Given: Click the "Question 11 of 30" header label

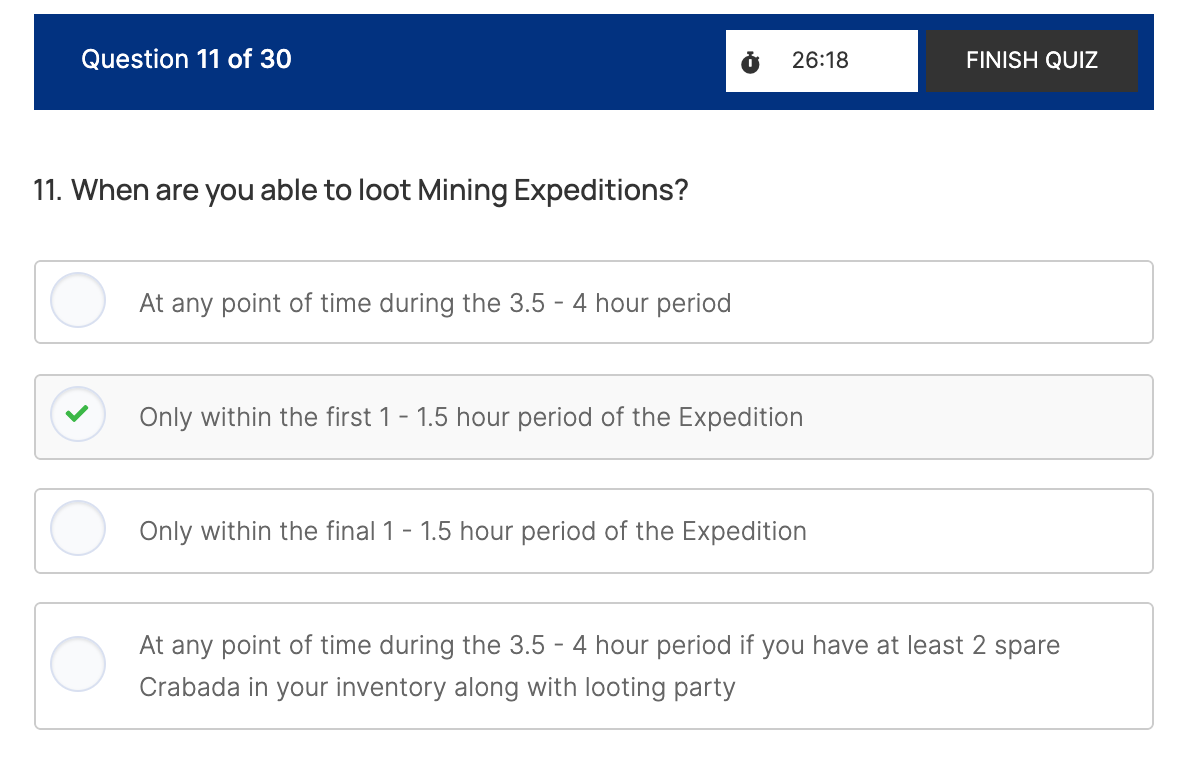Looking at the screenshot, I should tap(186, 59).
